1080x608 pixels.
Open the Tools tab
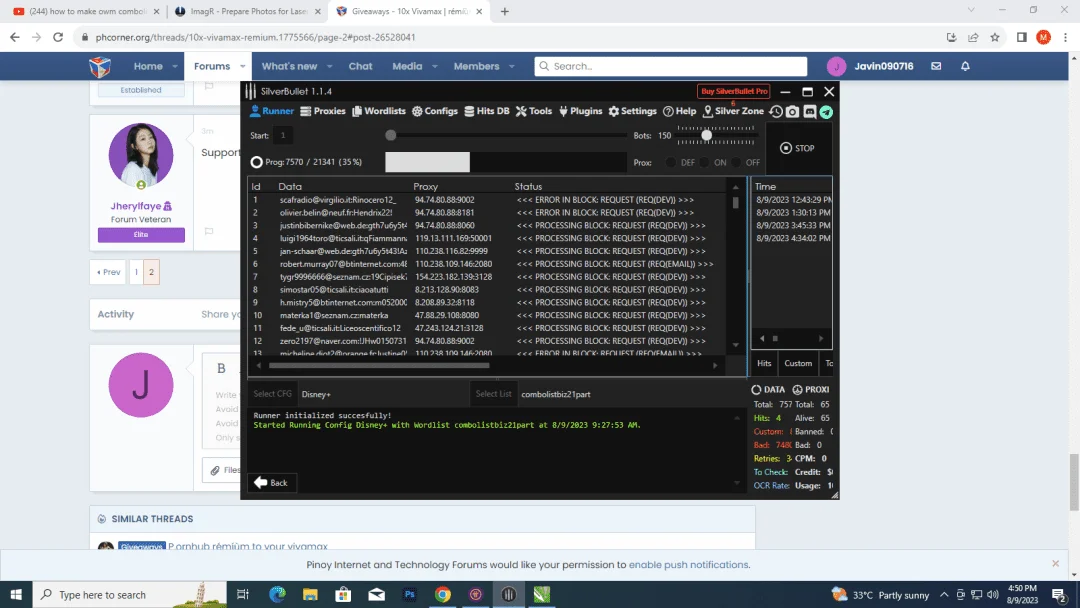pyautogui.click(x=534, y=111)
